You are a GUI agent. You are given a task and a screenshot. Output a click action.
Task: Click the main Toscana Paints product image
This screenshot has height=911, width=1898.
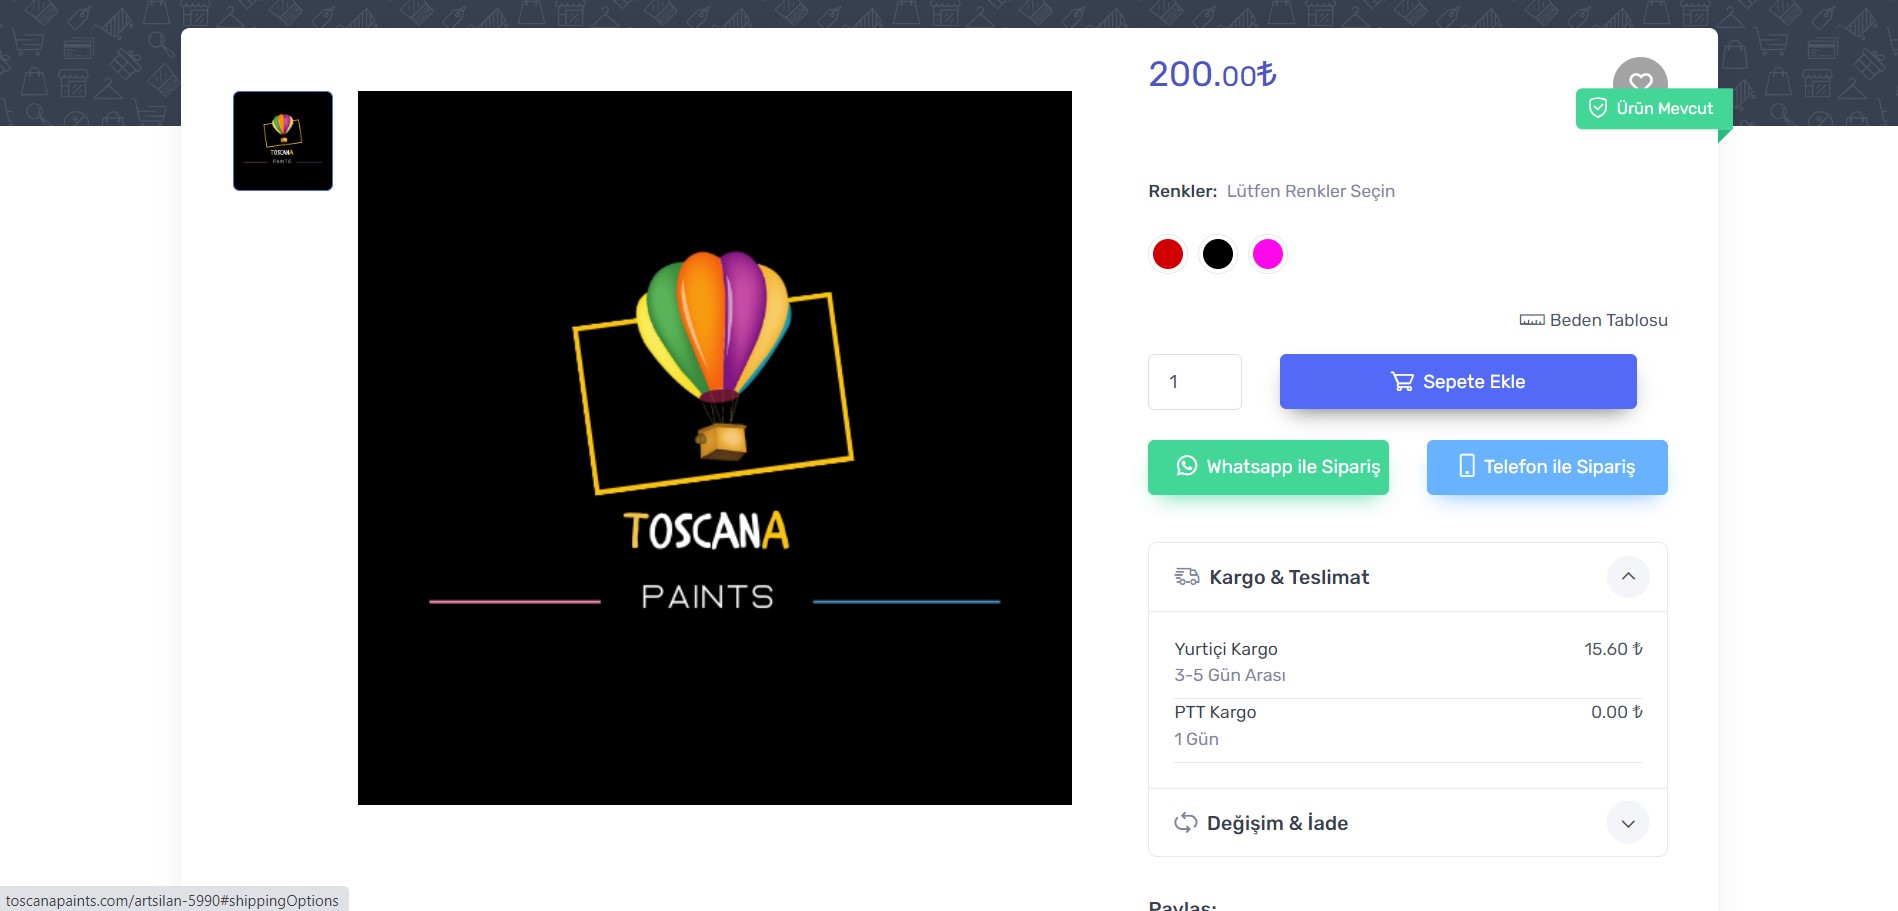click(715, 448)
